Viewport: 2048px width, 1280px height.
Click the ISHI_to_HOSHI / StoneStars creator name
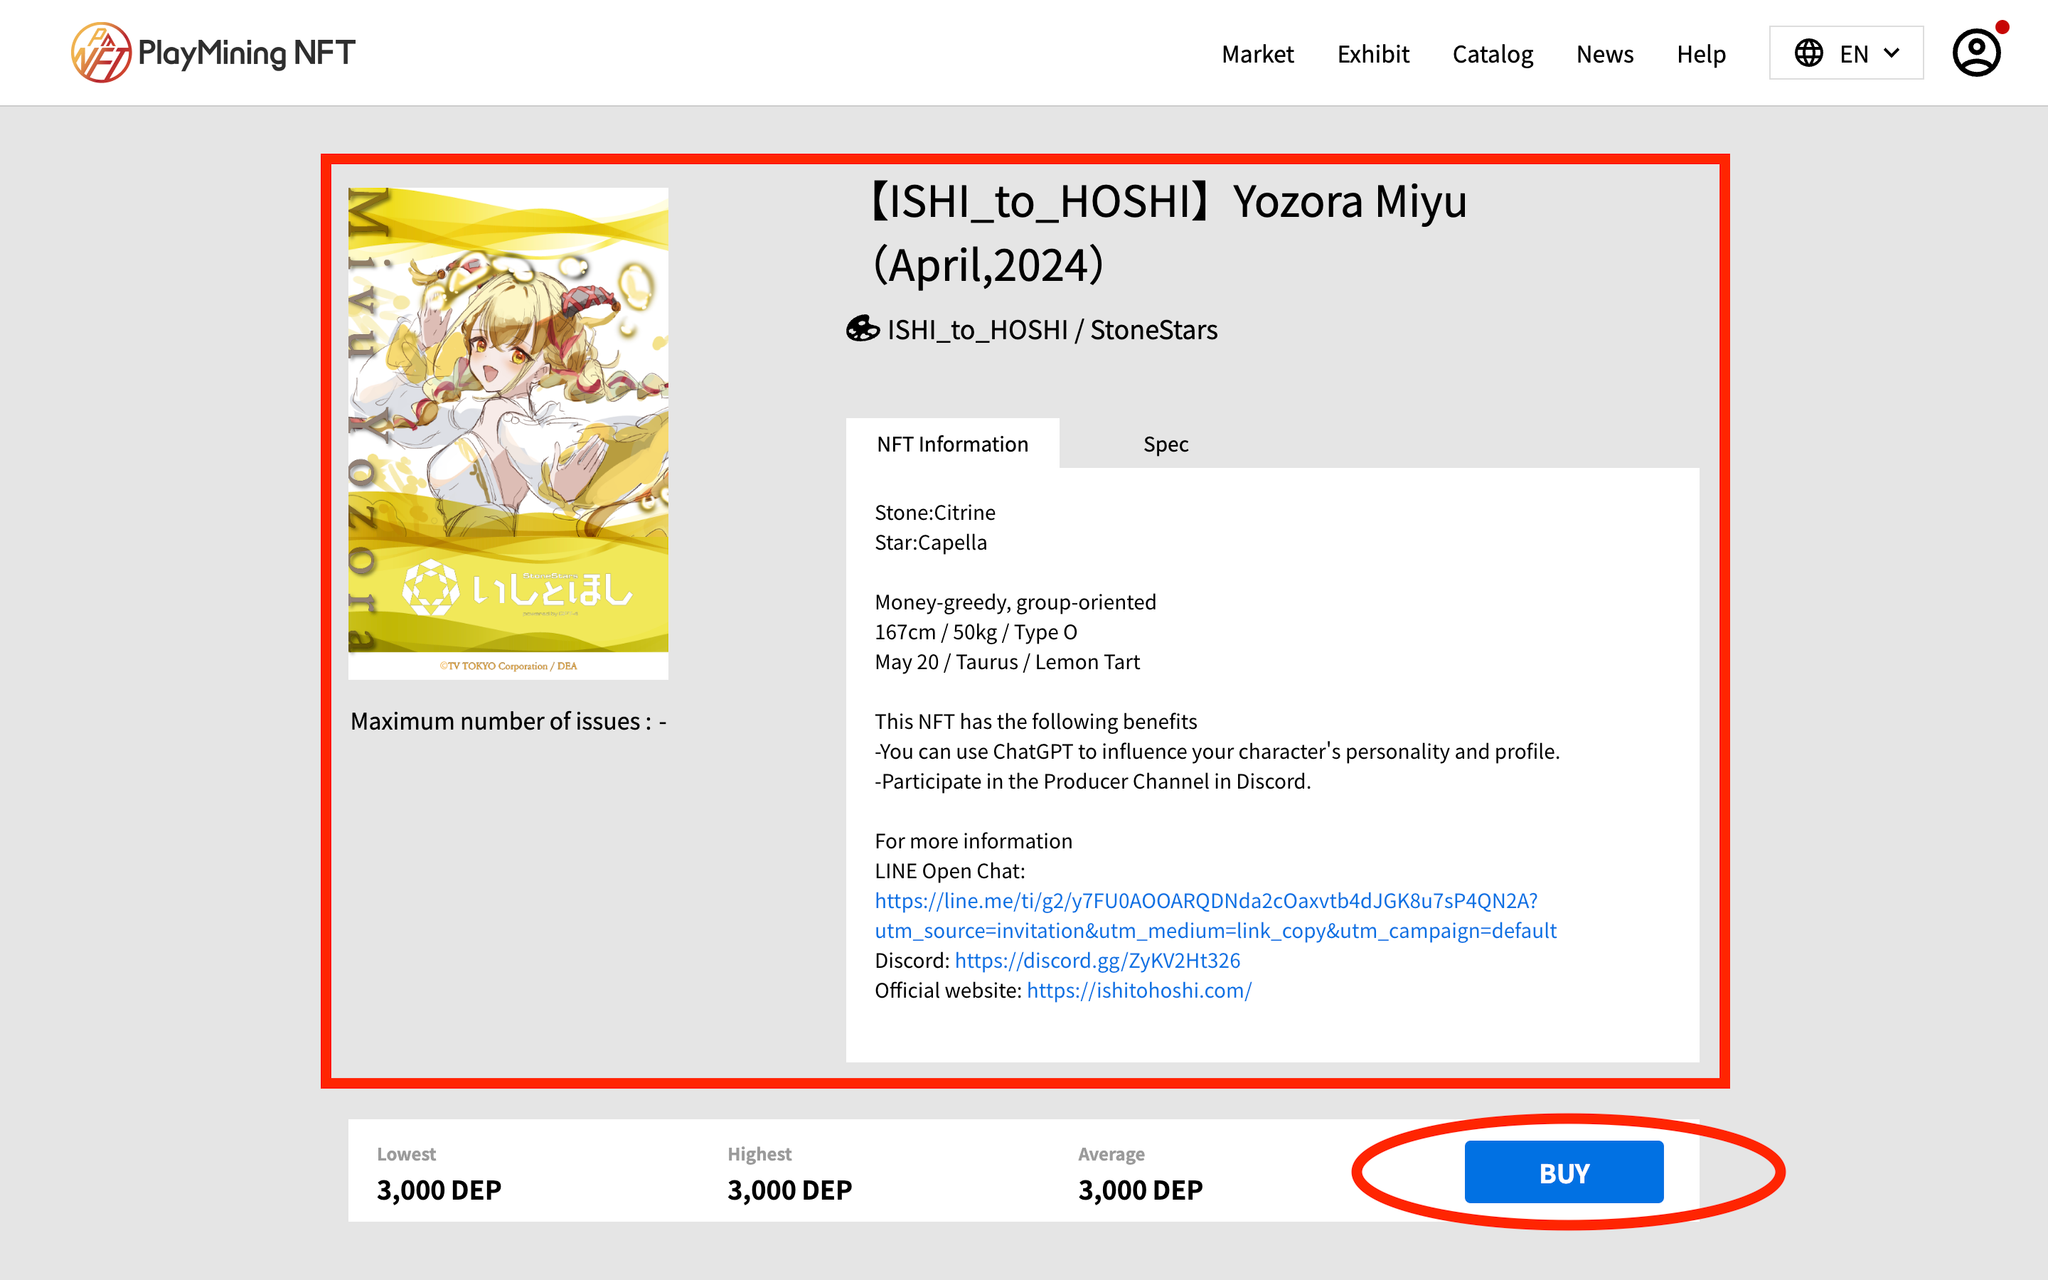1052,330
